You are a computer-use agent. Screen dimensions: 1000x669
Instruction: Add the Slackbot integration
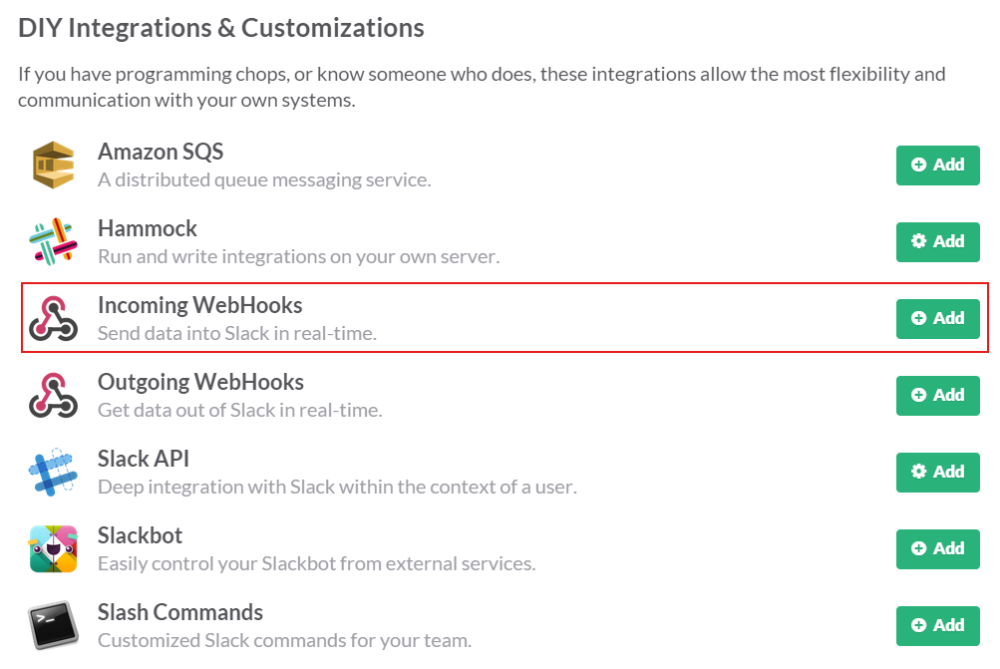pos(937,548)
